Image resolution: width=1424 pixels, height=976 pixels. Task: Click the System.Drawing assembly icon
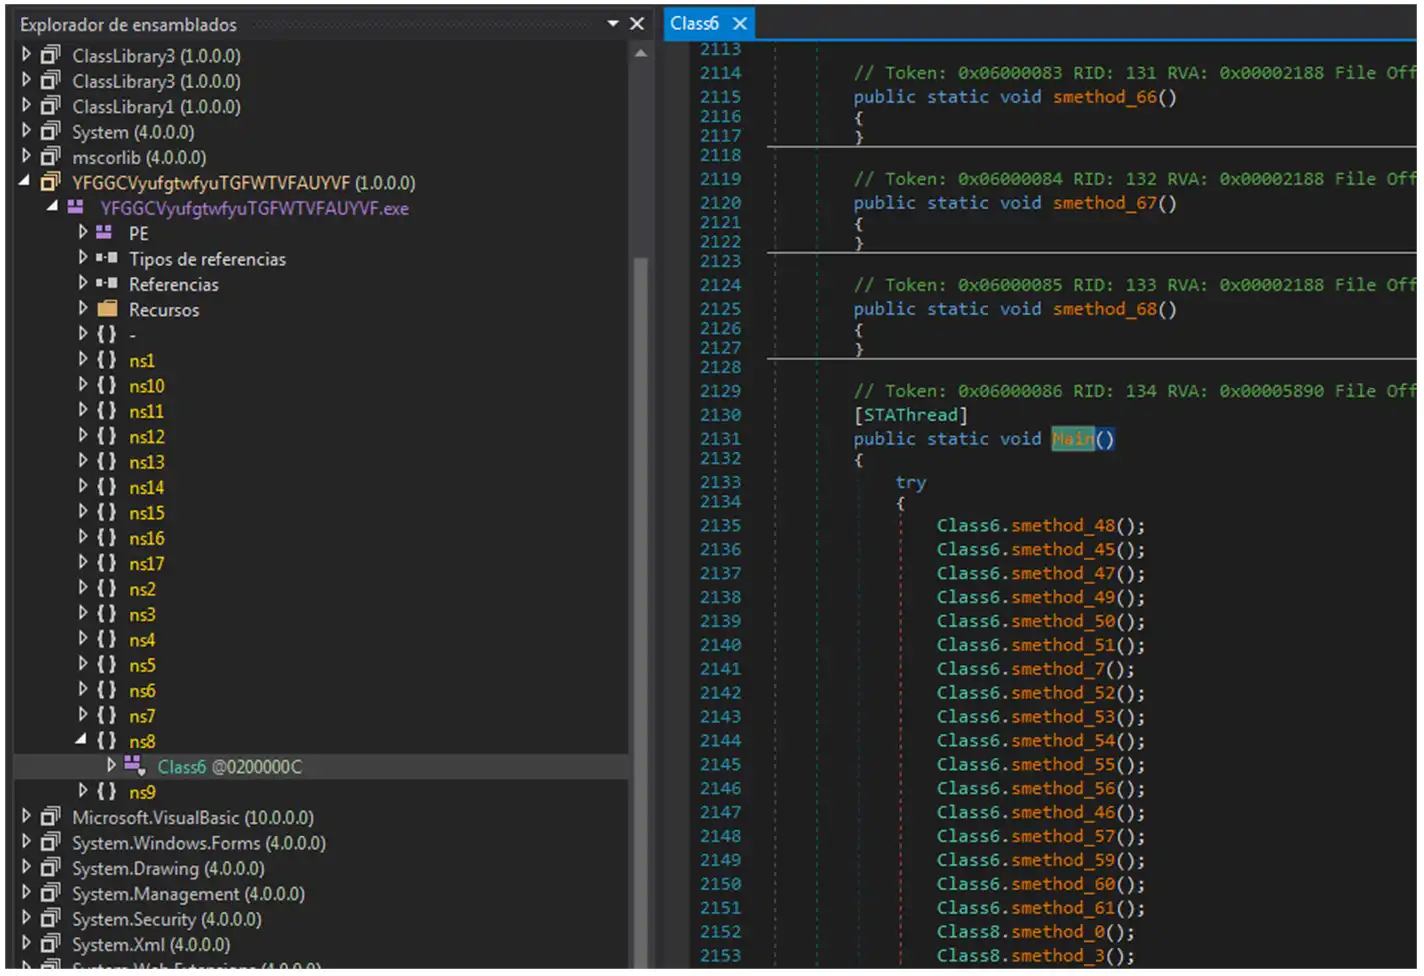[50, 868]
